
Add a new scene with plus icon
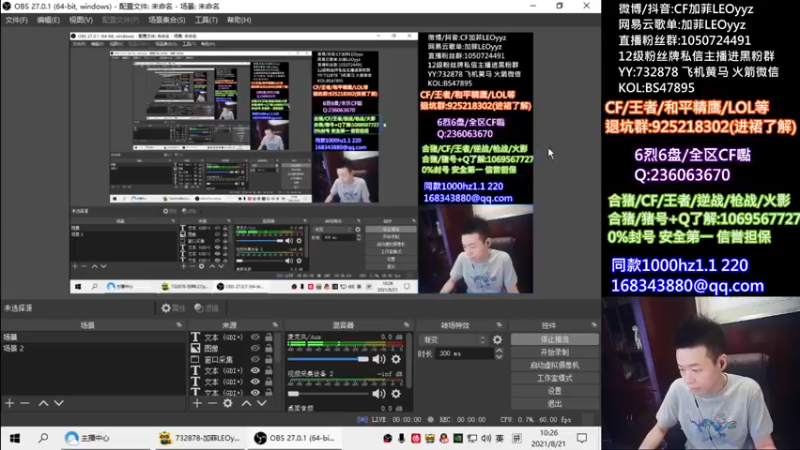point(10,403)
